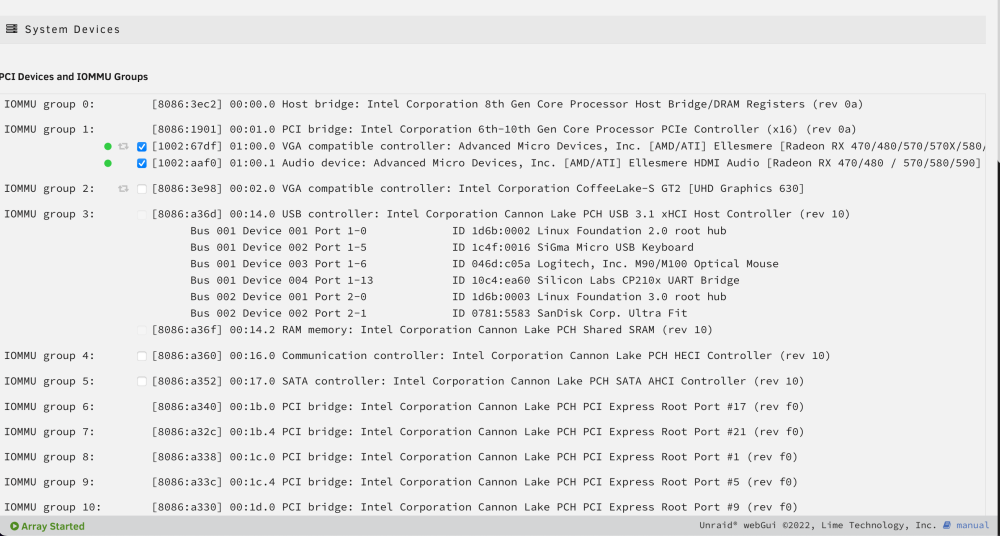Click the greyed USB 3.1 xHCI controller checkbox

click(142, 214)
